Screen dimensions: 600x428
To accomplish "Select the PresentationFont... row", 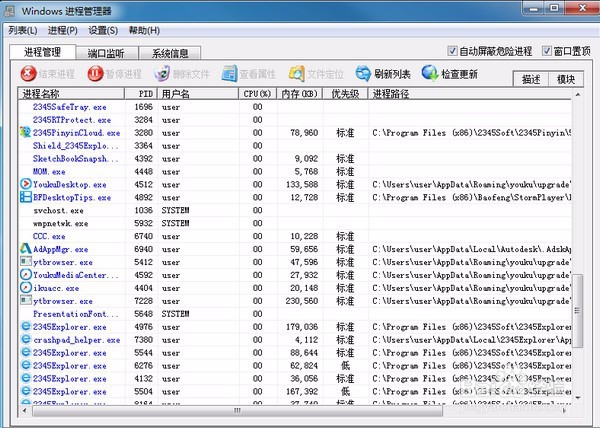I will pyautogui.click(x=295, y=314).
